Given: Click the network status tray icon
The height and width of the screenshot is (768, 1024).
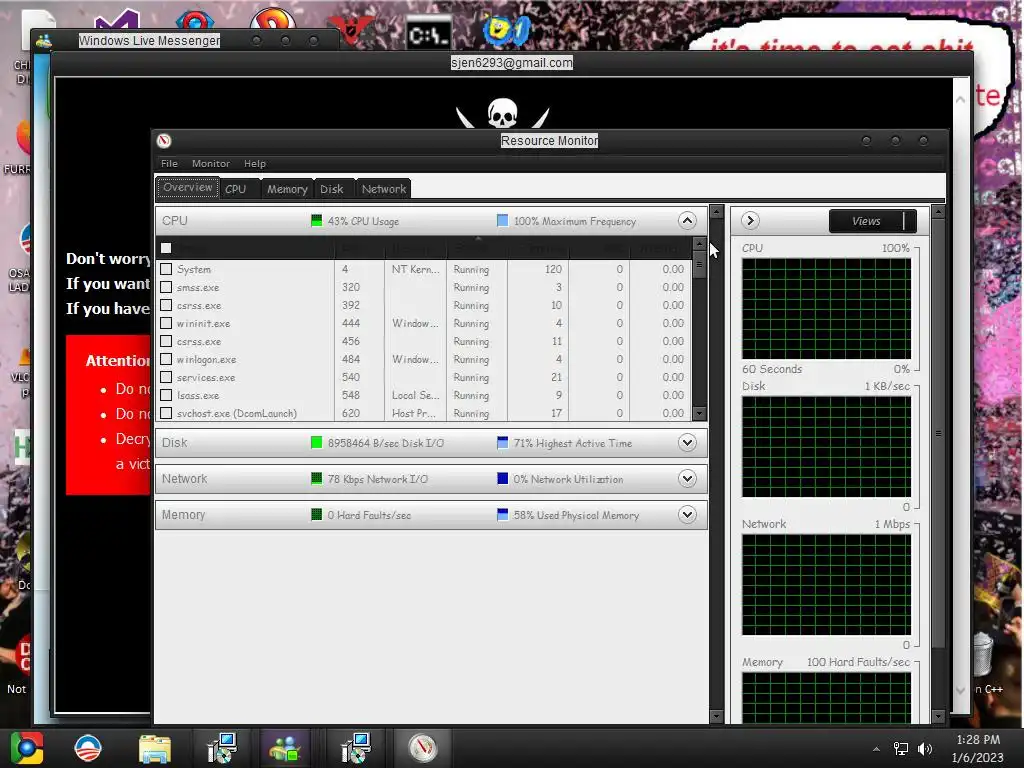Looking at the screenshot, I should coord(901,749).
